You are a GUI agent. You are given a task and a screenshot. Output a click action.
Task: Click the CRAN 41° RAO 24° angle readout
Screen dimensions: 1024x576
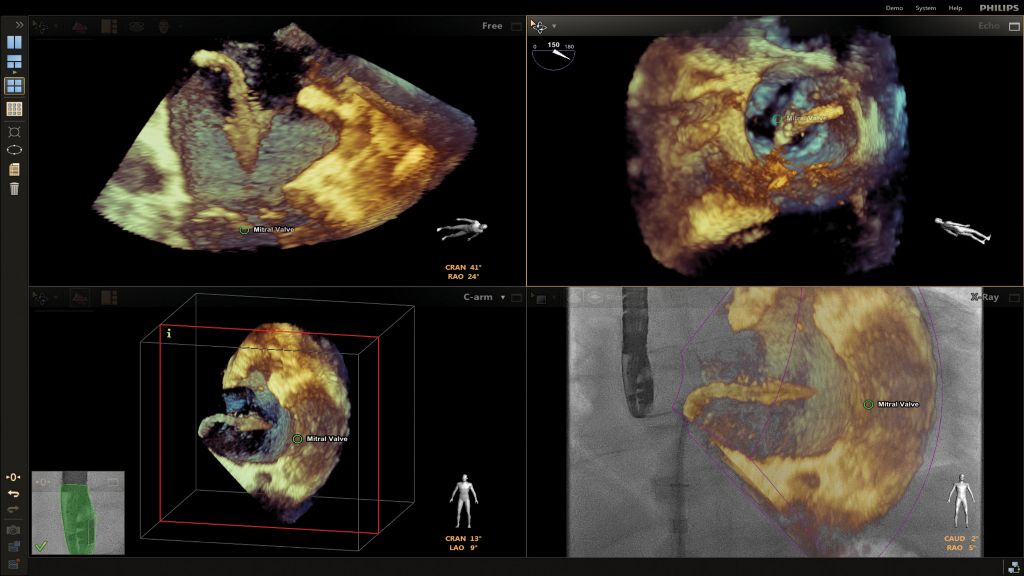(x=463, y=272)
